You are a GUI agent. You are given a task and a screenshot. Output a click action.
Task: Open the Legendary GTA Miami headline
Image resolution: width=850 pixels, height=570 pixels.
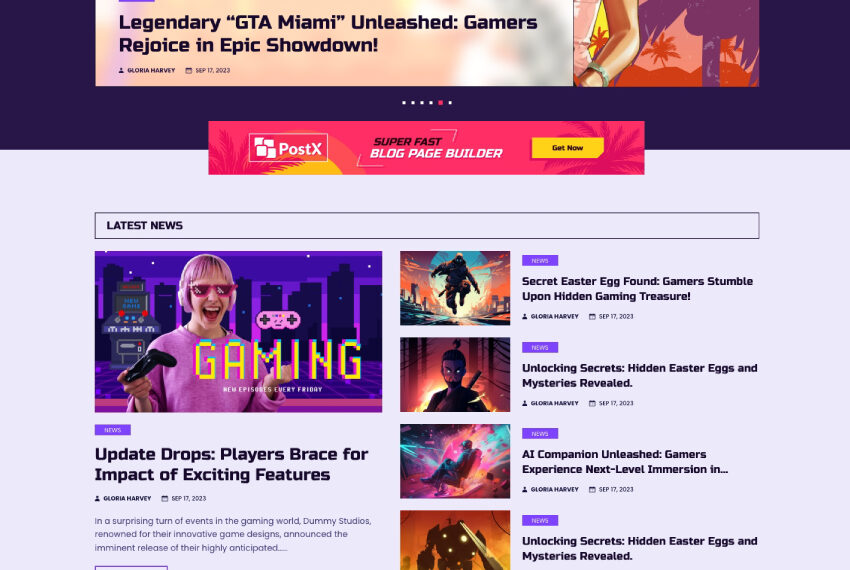click(x=328, y=34)
